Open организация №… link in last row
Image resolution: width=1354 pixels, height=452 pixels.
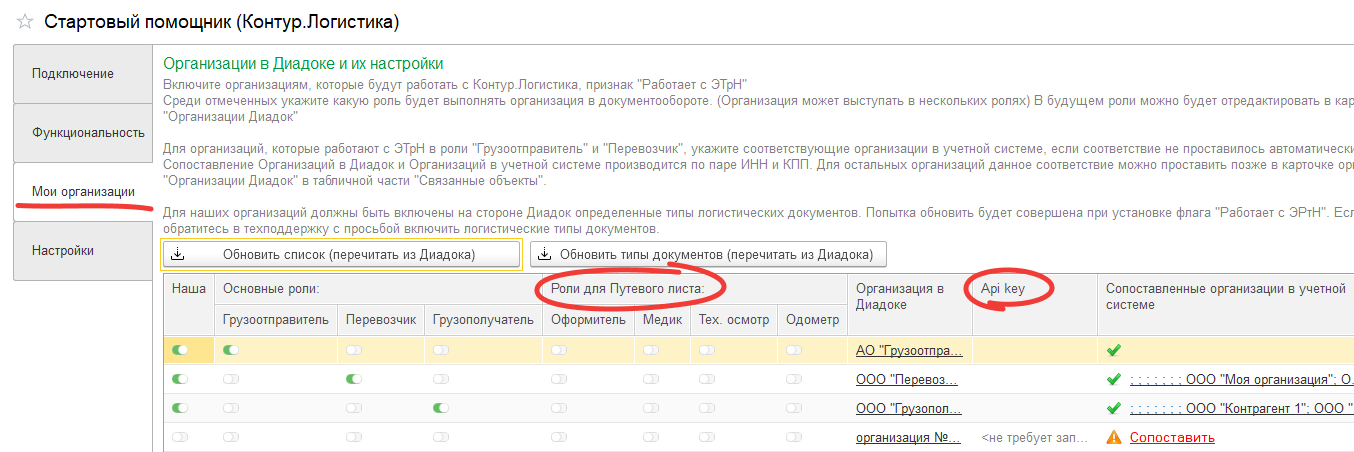click(x=909, y=438)
